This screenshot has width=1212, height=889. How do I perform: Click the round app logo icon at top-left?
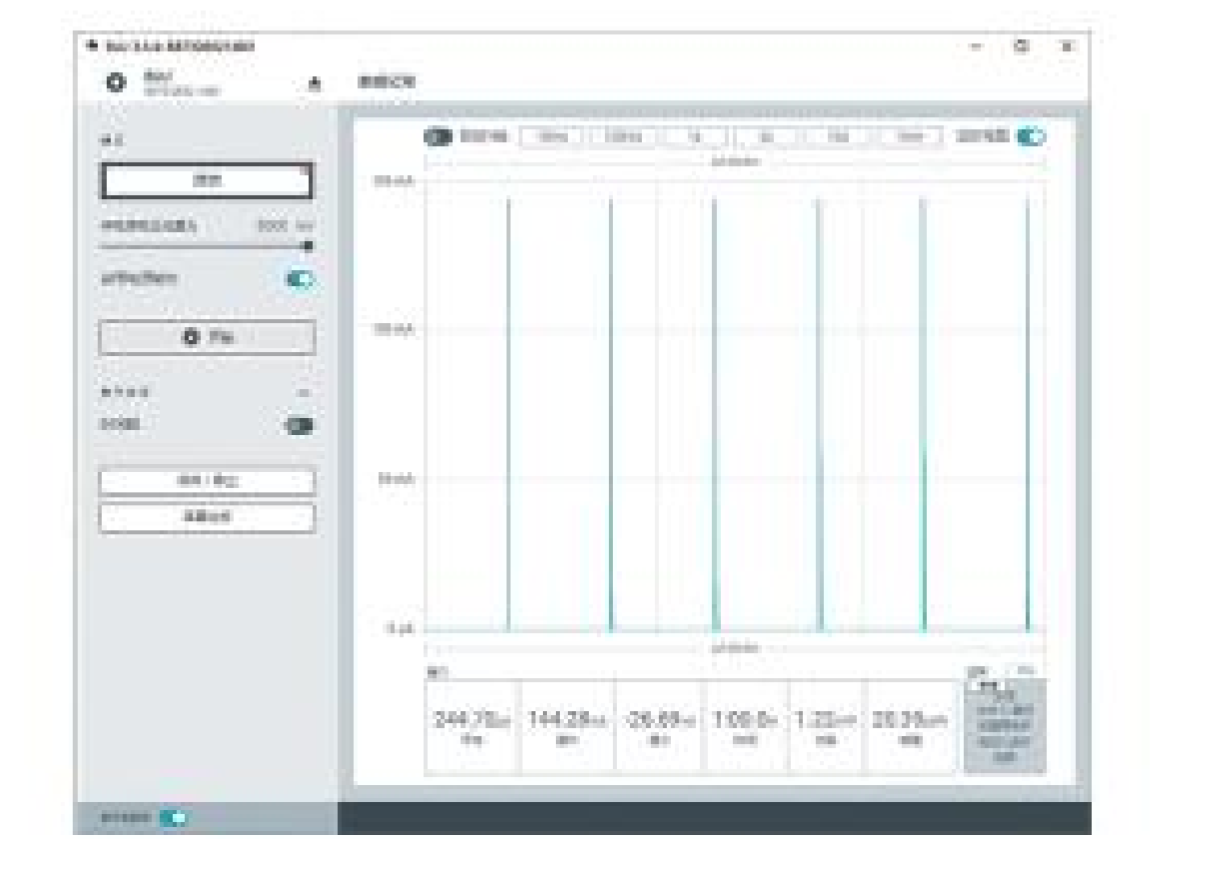116,83
